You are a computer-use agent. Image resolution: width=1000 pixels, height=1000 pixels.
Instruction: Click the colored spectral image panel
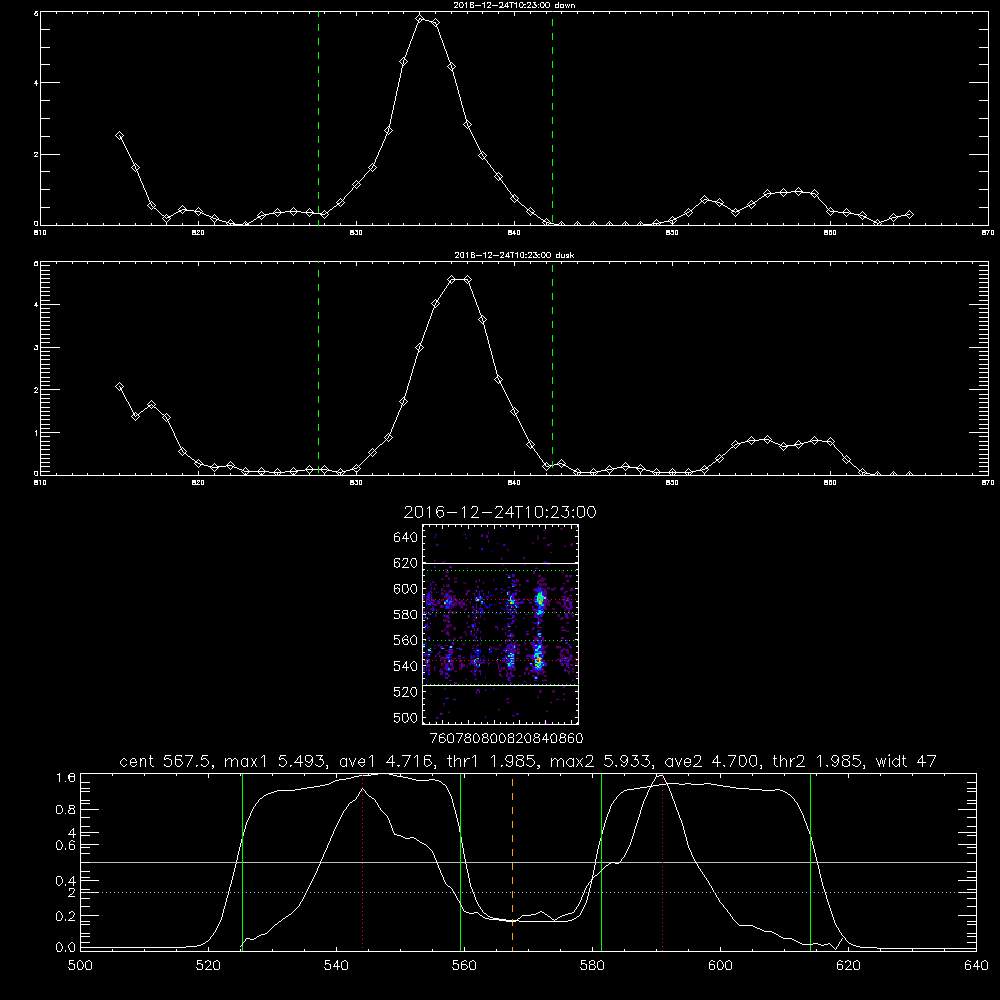(501, 624)
